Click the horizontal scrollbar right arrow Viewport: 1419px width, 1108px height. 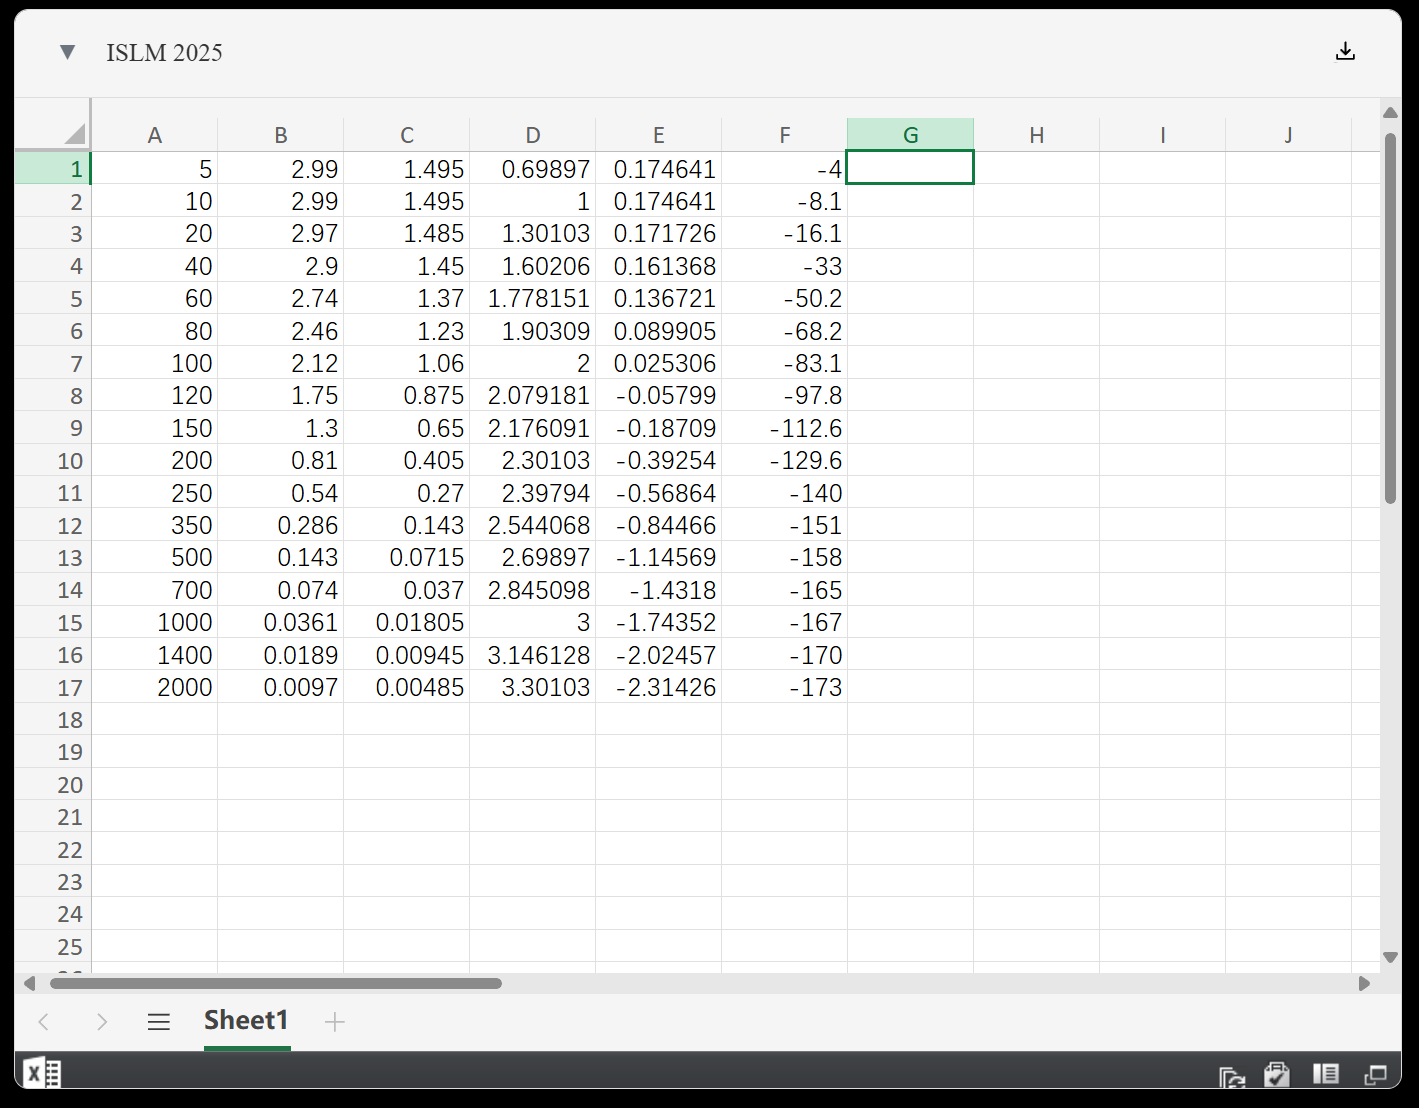coord(1364,983)
